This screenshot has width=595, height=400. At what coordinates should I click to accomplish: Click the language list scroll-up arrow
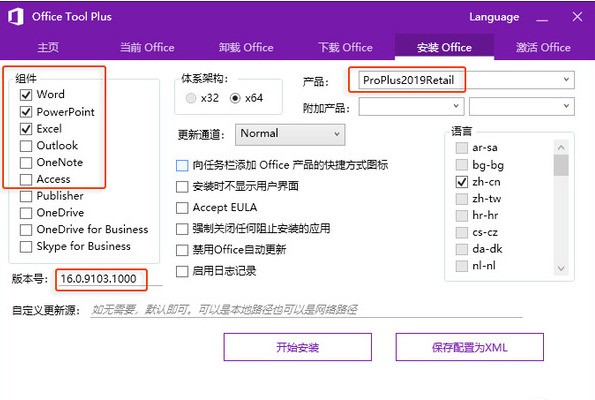[561, 147]
